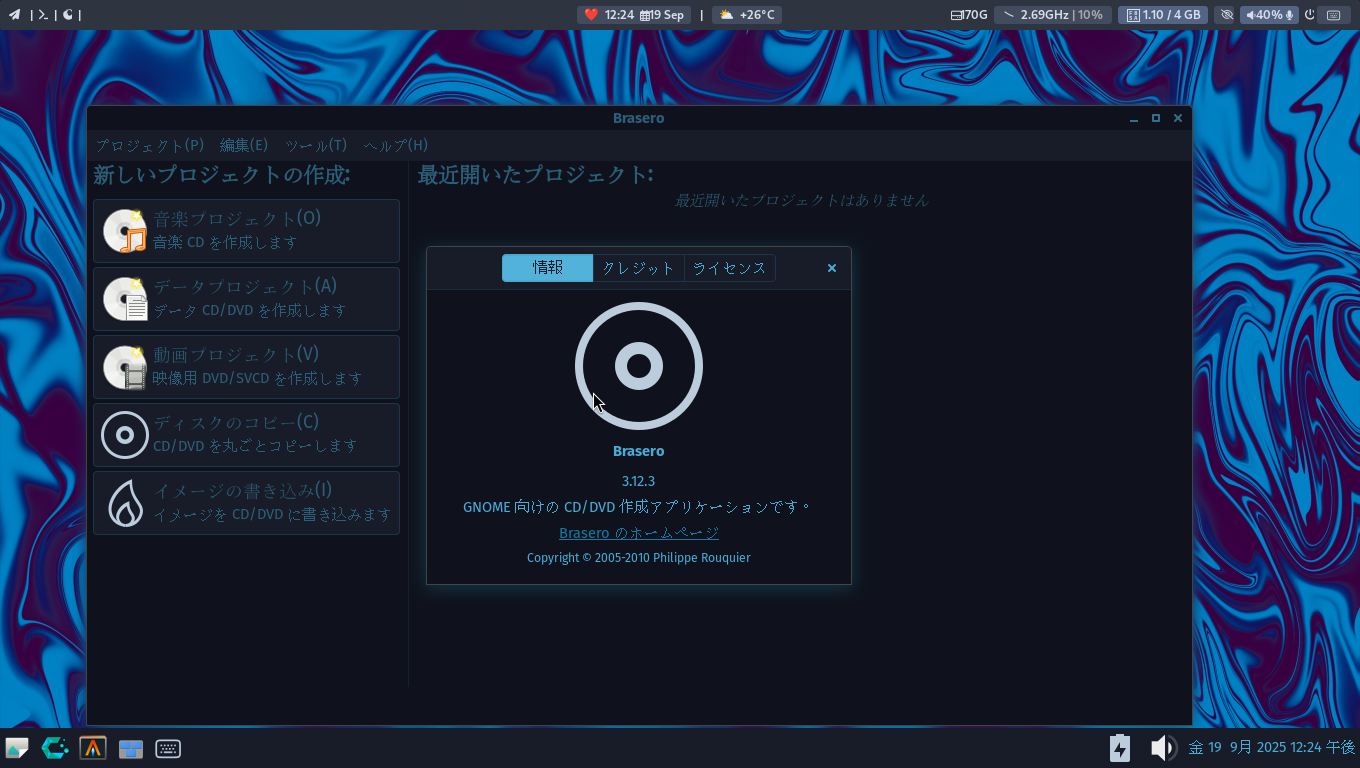This screenshot has width=1360, height=768.
Task: Open the teal hexagon app in taskbar
Action: (55, 748)
